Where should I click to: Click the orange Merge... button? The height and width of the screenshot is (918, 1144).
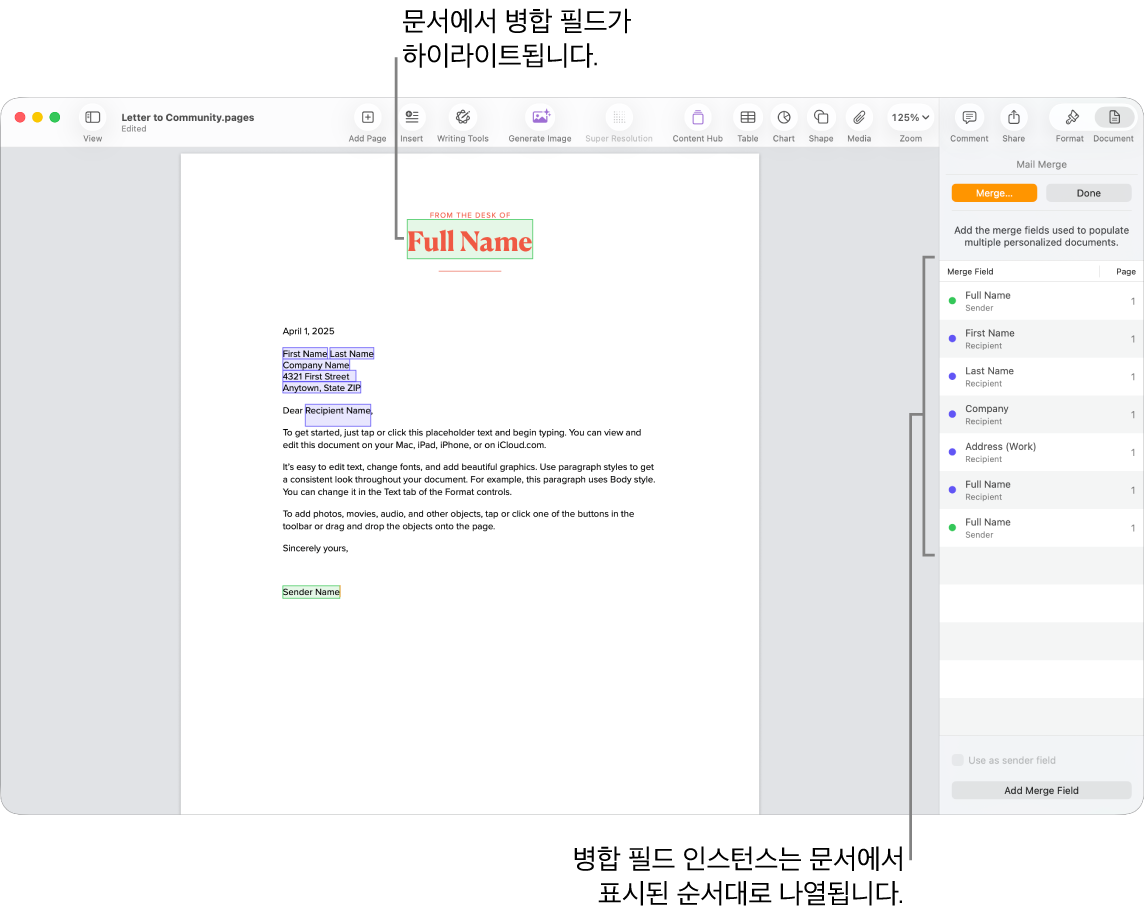994,193
